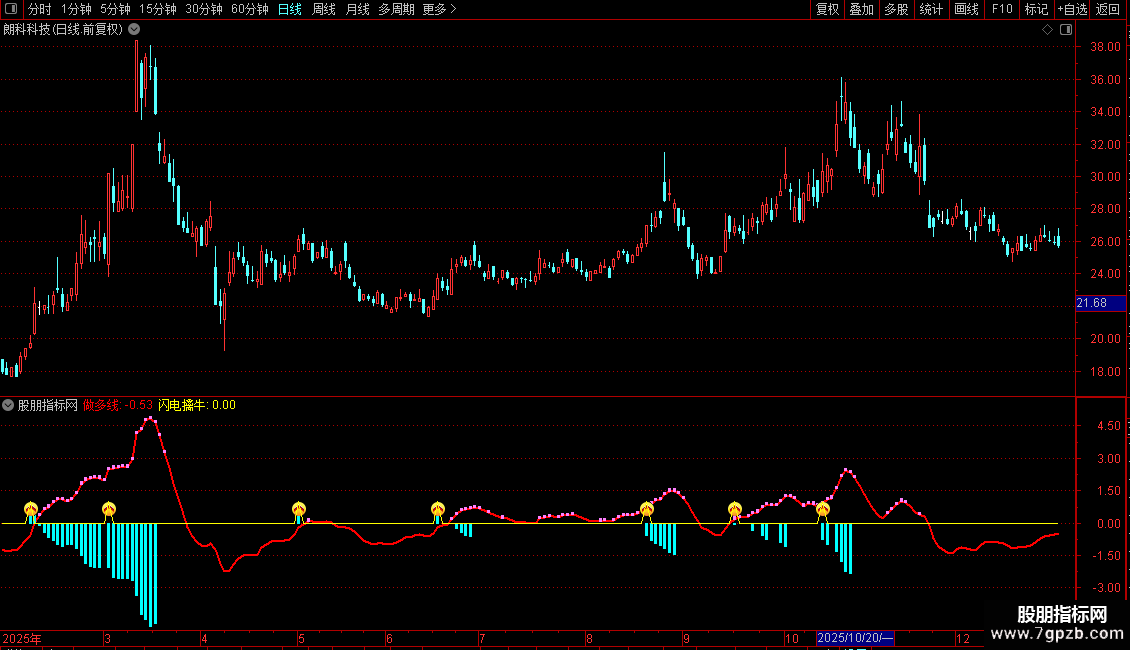Select the 5分钟 period
Screen dimensions: 1130x650
point(115,9)
